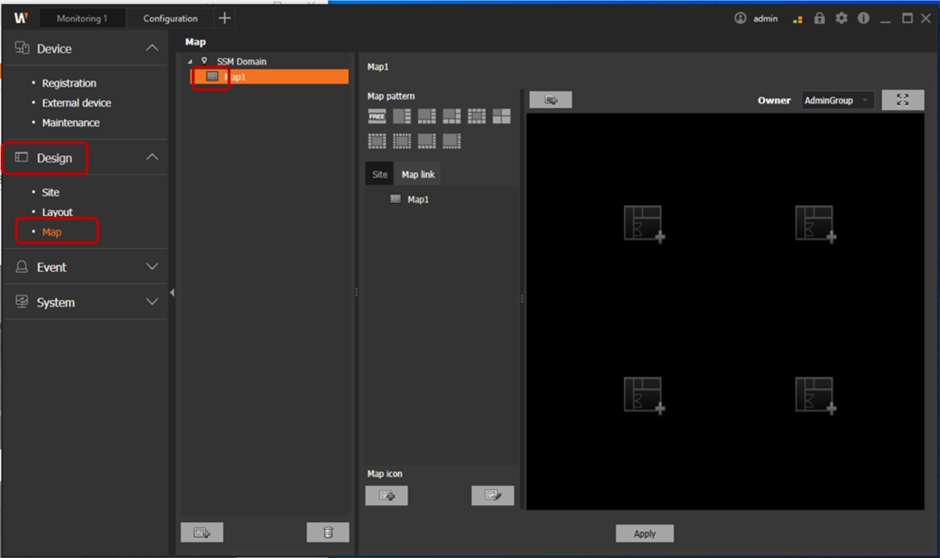Expand the System section
Screen dimensions: 940x558
[x=152, y=302]
